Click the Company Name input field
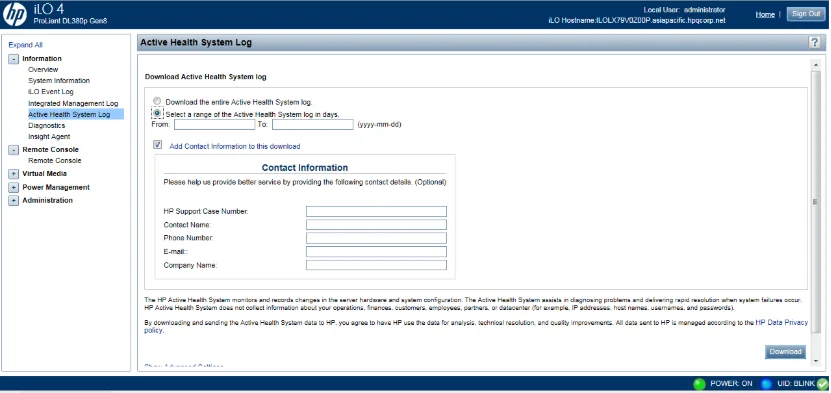Viewport: 831px width, 393px height. pyautogui.click(x=376, y=265)
